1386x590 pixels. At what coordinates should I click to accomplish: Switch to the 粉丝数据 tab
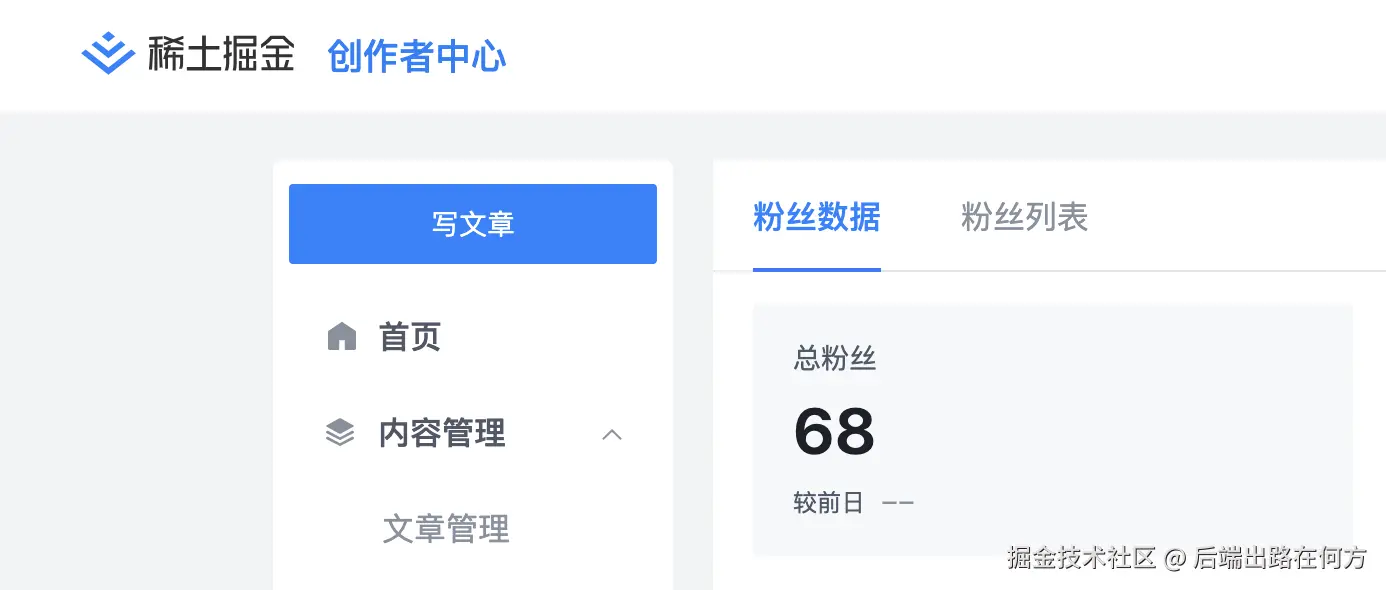coord(816,217)
